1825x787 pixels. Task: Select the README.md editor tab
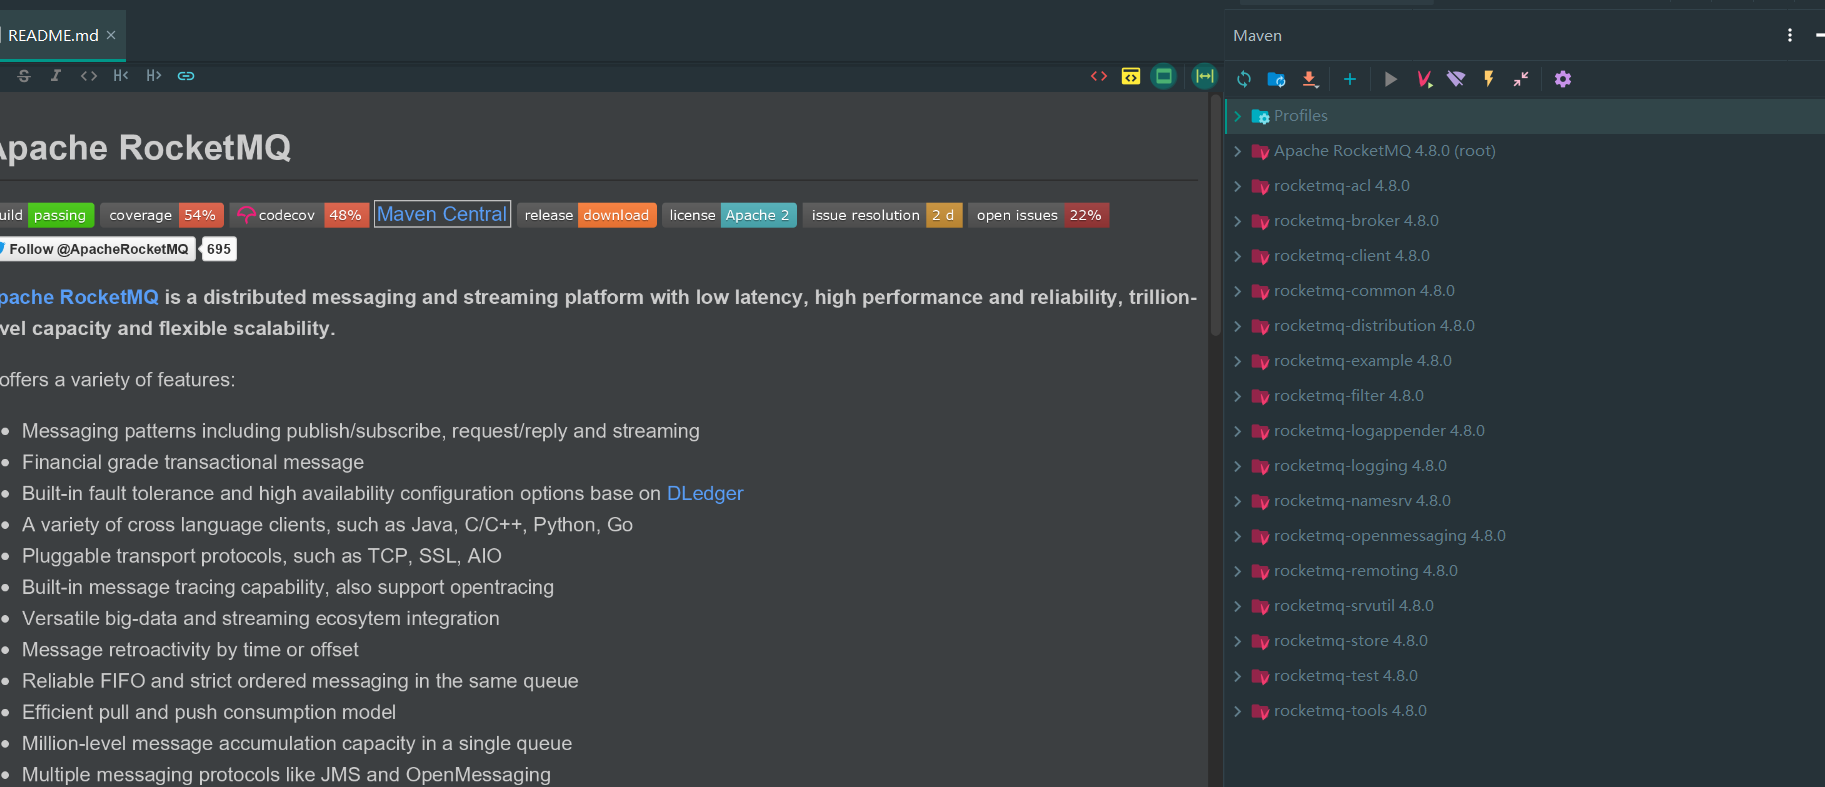[x=53, y=35]
